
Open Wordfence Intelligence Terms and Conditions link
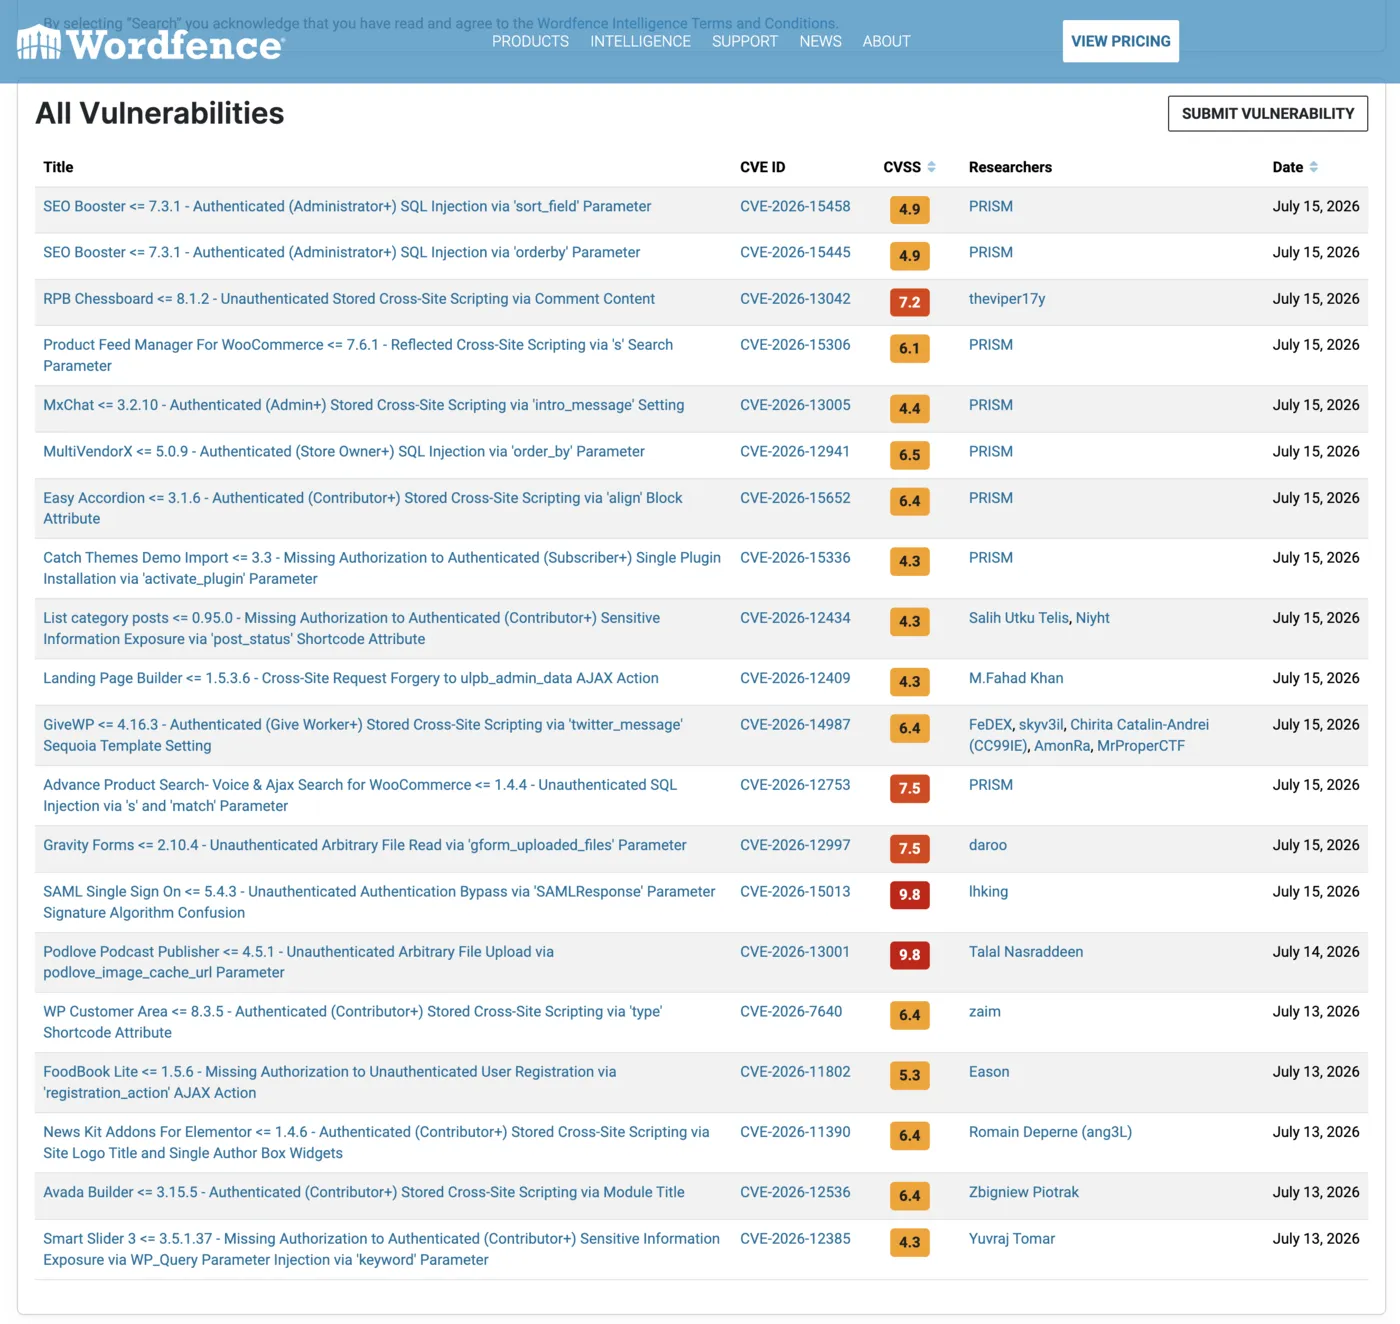686,23
